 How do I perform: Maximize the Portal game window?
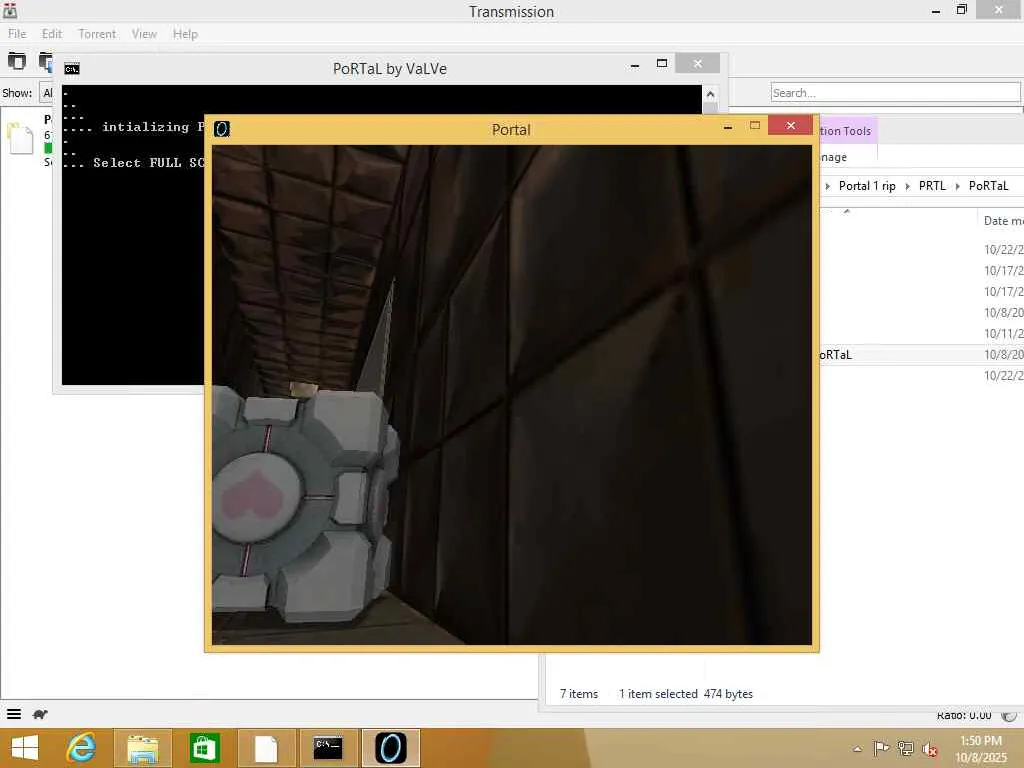pos(755,125)
